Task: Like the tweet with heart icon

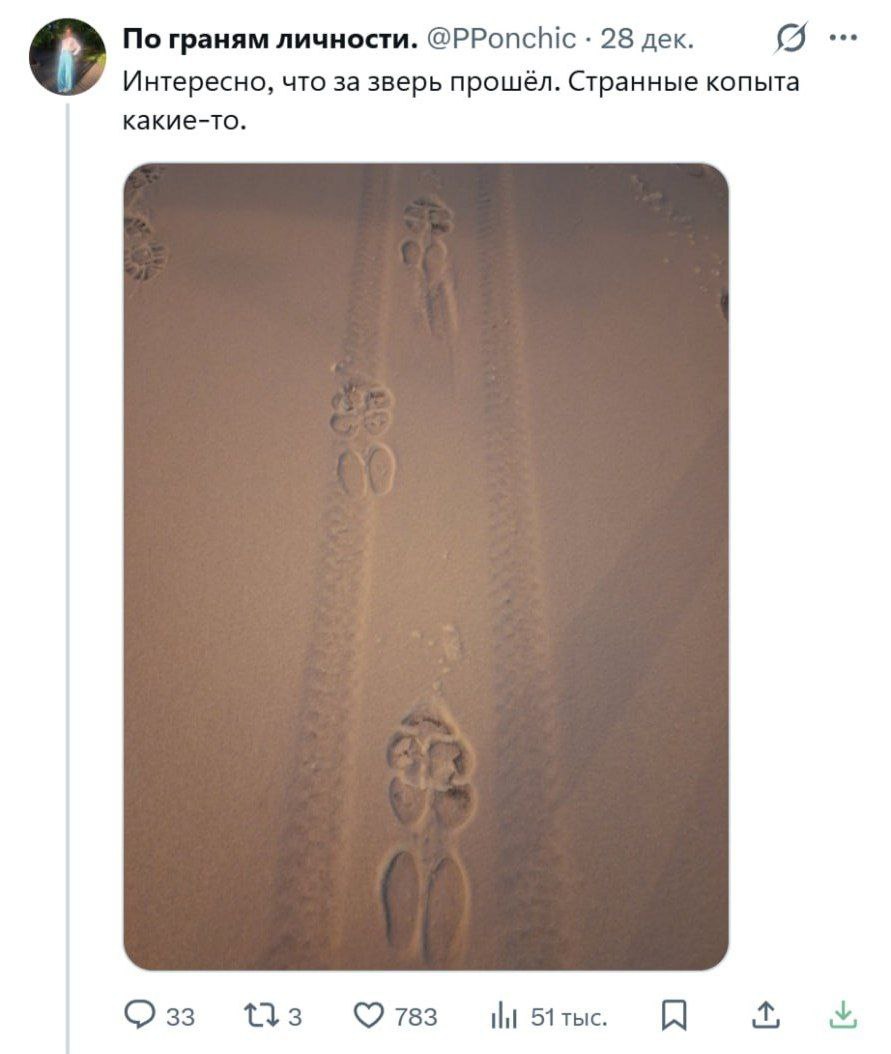Action: (x=368, y=1015)
